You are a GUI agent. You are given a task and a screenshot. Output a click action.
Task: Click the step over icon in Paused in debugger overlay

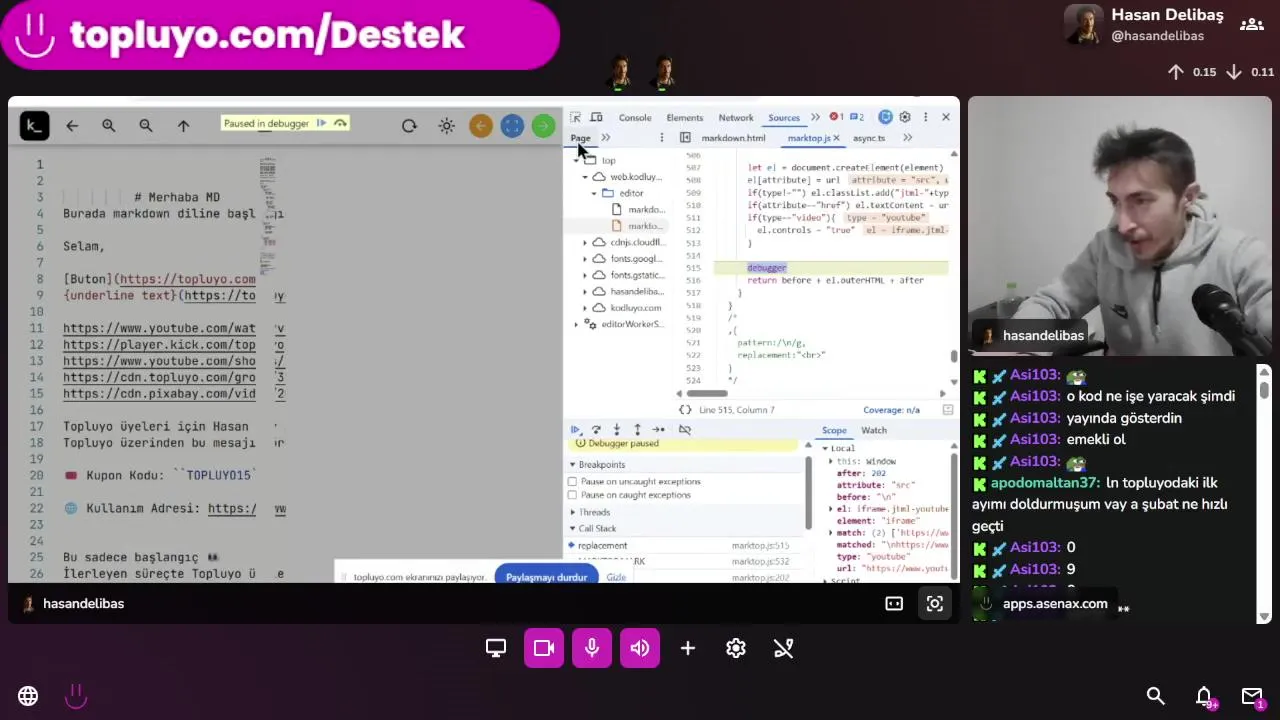tap(341, 123)
